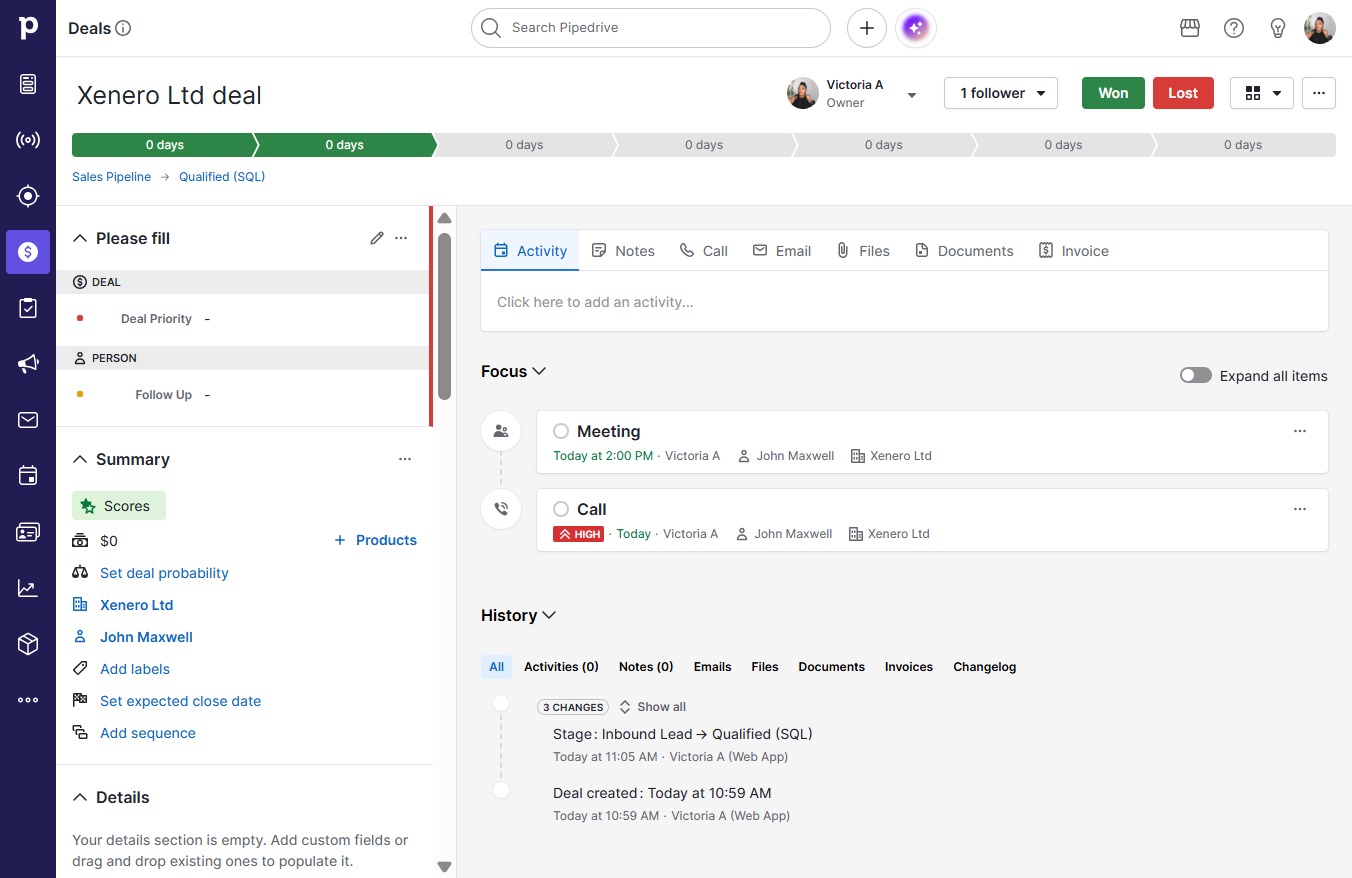
Task: Mark the Call activity as done
Action: pyautogui.click(x=561, y=509)
